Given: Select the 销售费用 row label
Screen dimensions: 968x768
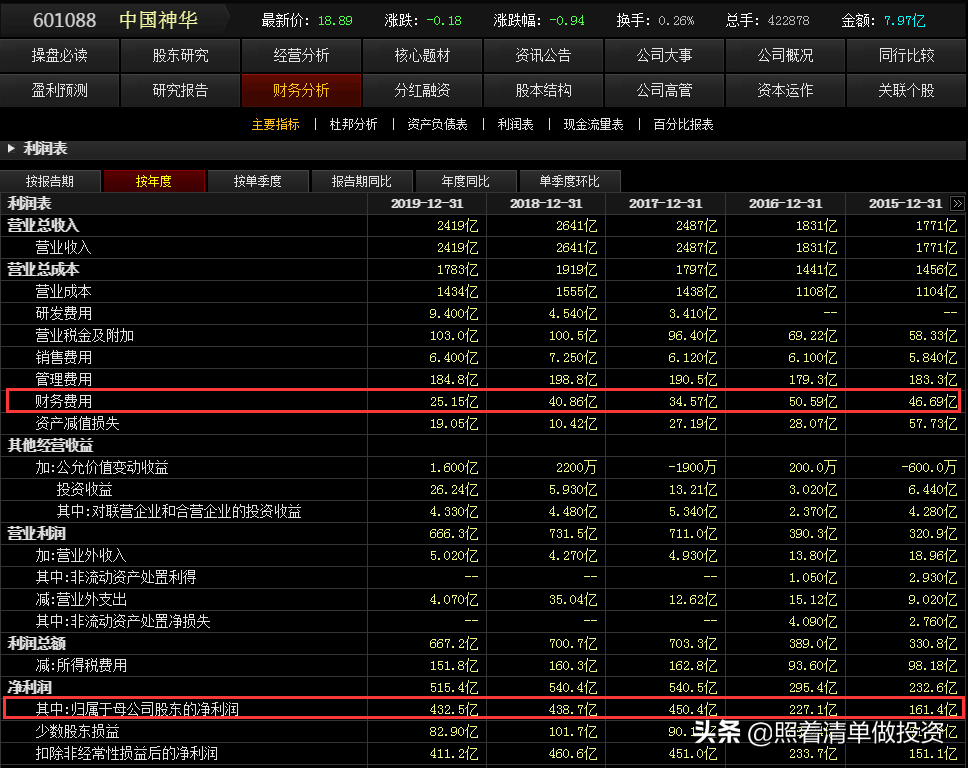Looking at the screenshot, I should pyautogui.click(x=64, y=357).
